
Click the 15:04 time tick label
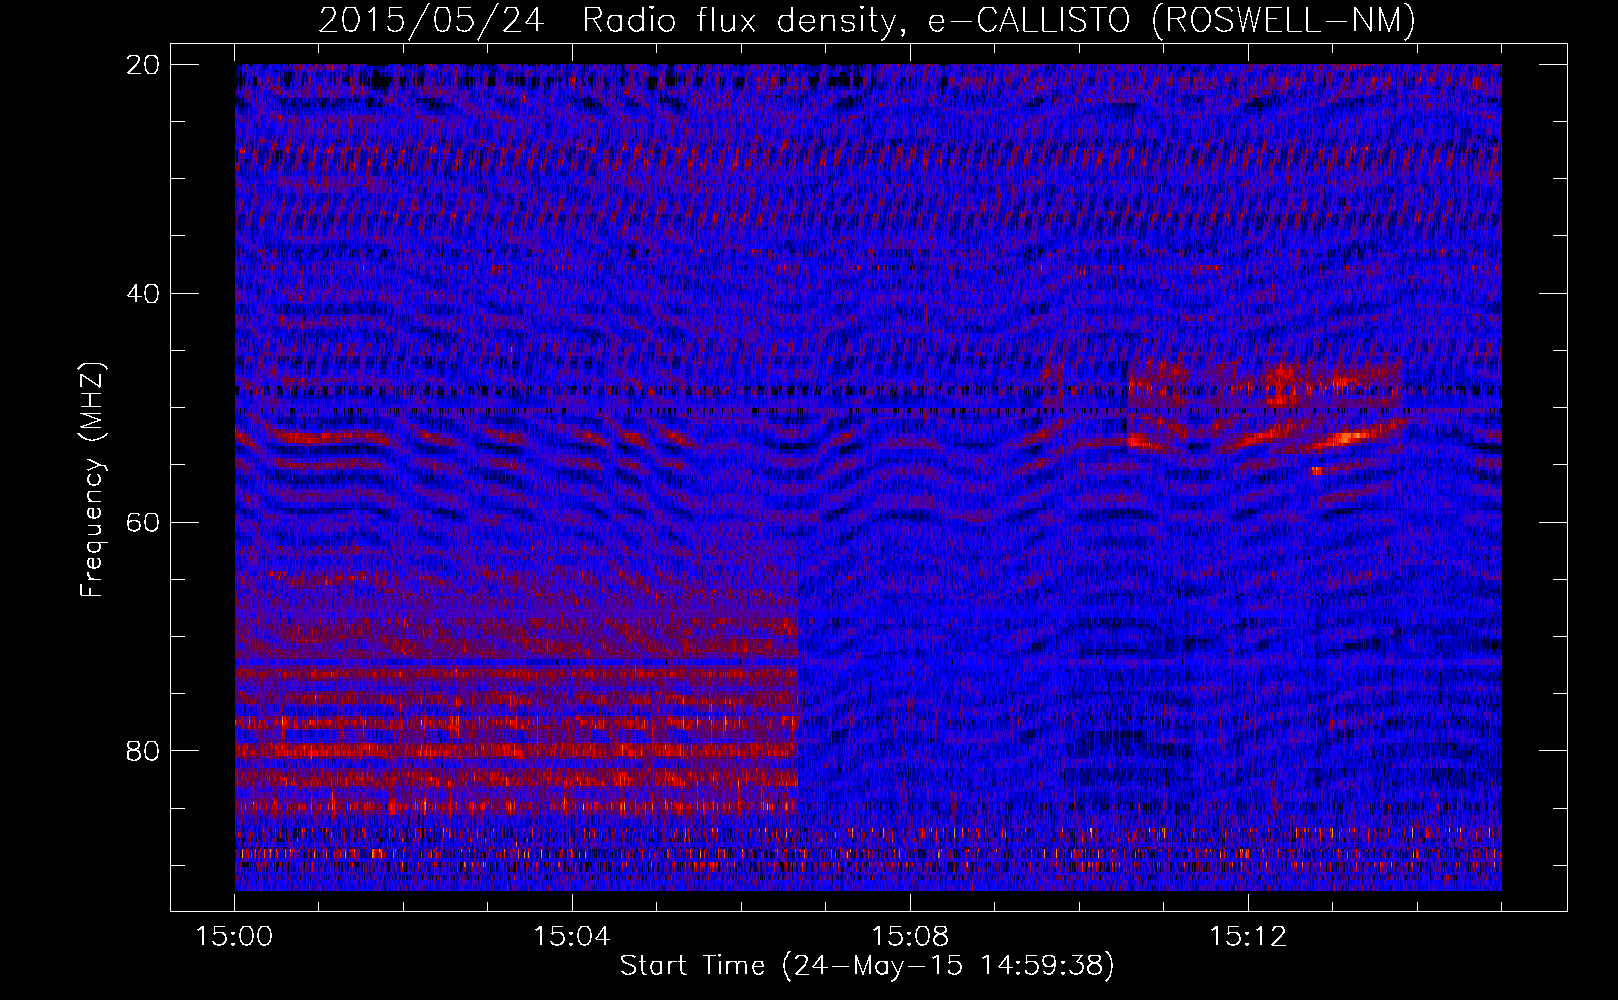572,937
